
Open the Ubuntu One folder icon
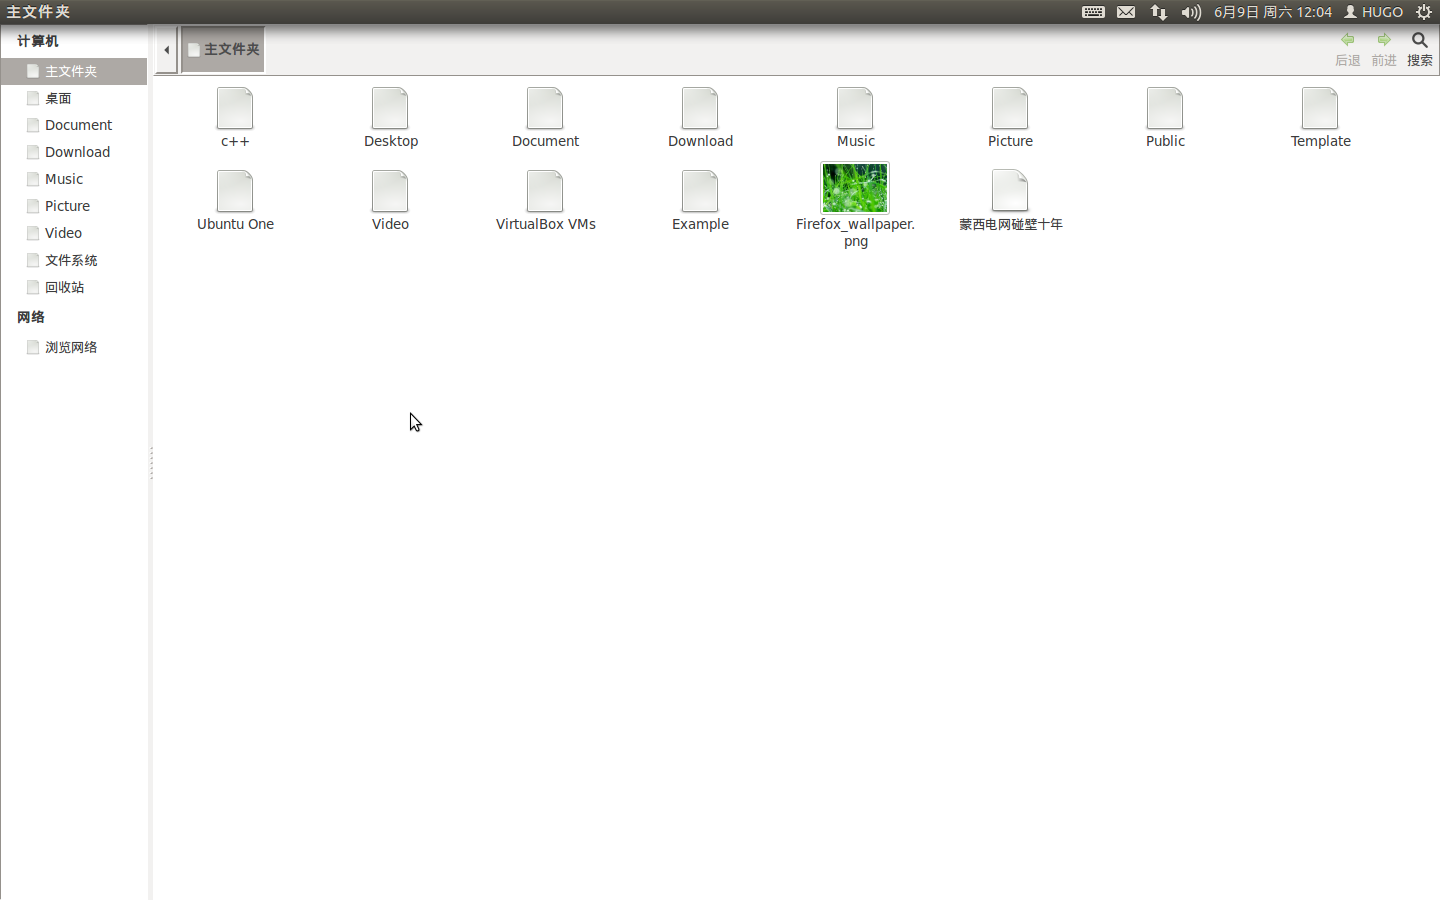[235, 191]
